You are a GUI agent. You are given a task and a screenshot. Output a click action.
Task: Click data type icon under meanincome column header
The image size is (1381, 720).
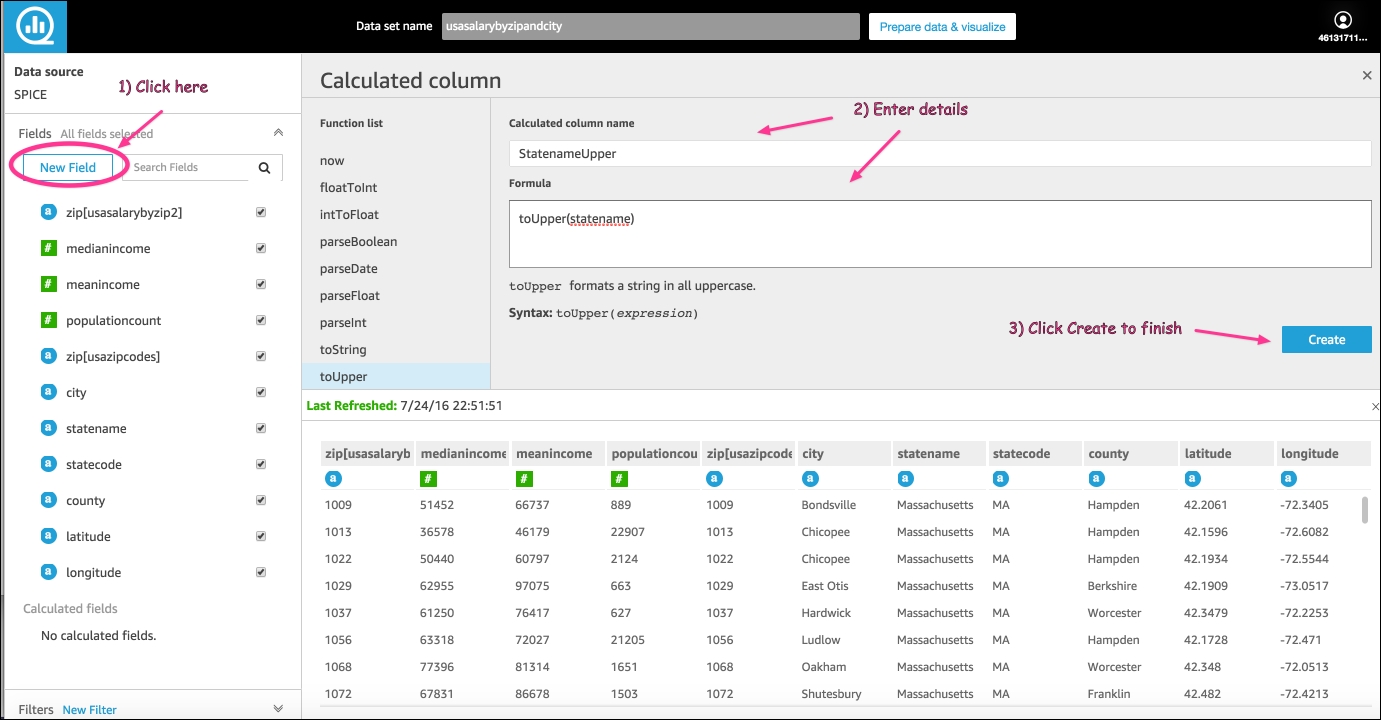524,479
